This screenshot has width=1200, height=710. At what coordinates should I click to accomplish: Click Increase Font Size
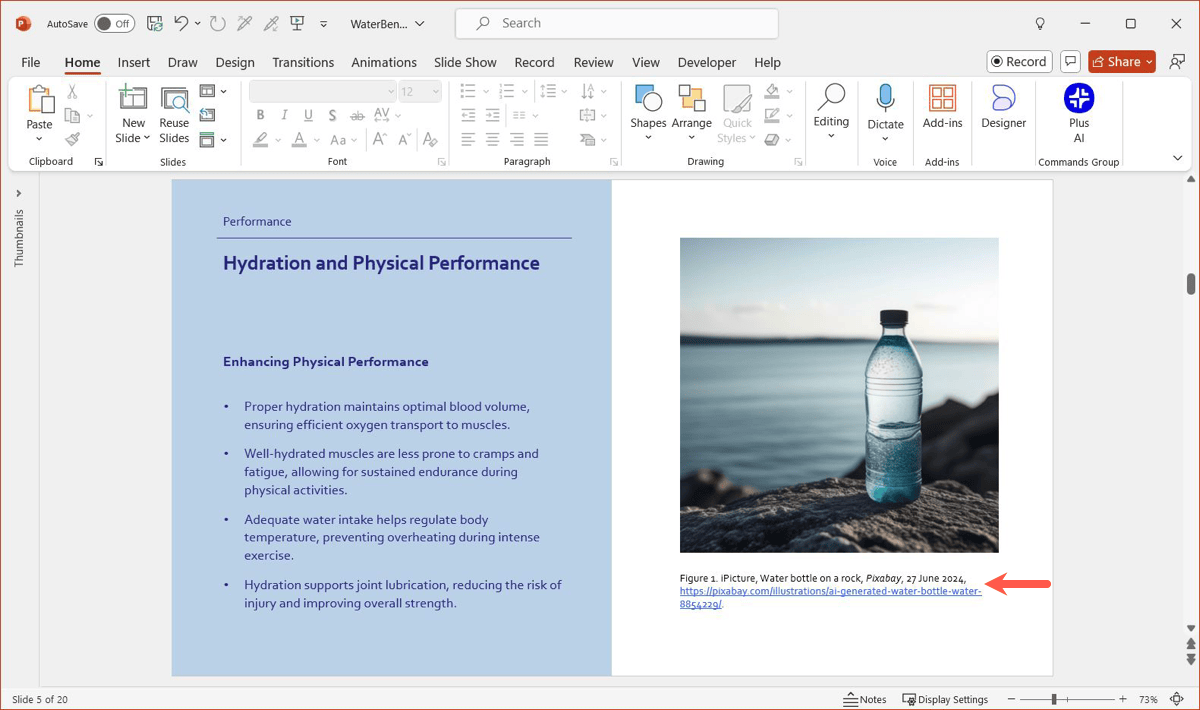(379, 139)
